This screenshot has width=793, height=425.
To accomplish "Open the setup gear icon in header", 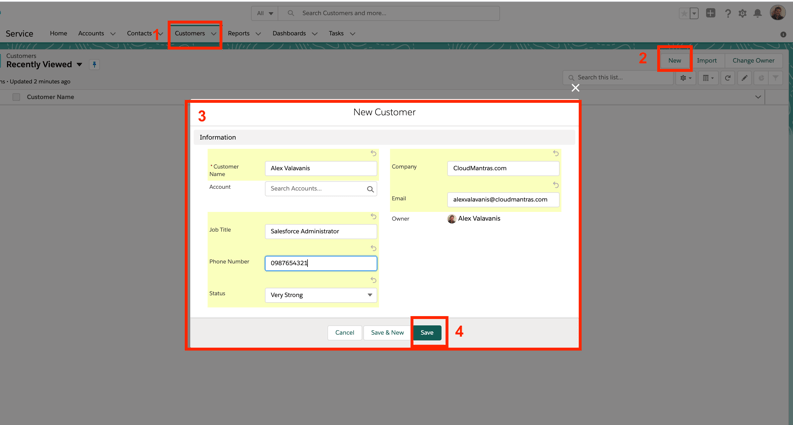I will tap(742, 14).
